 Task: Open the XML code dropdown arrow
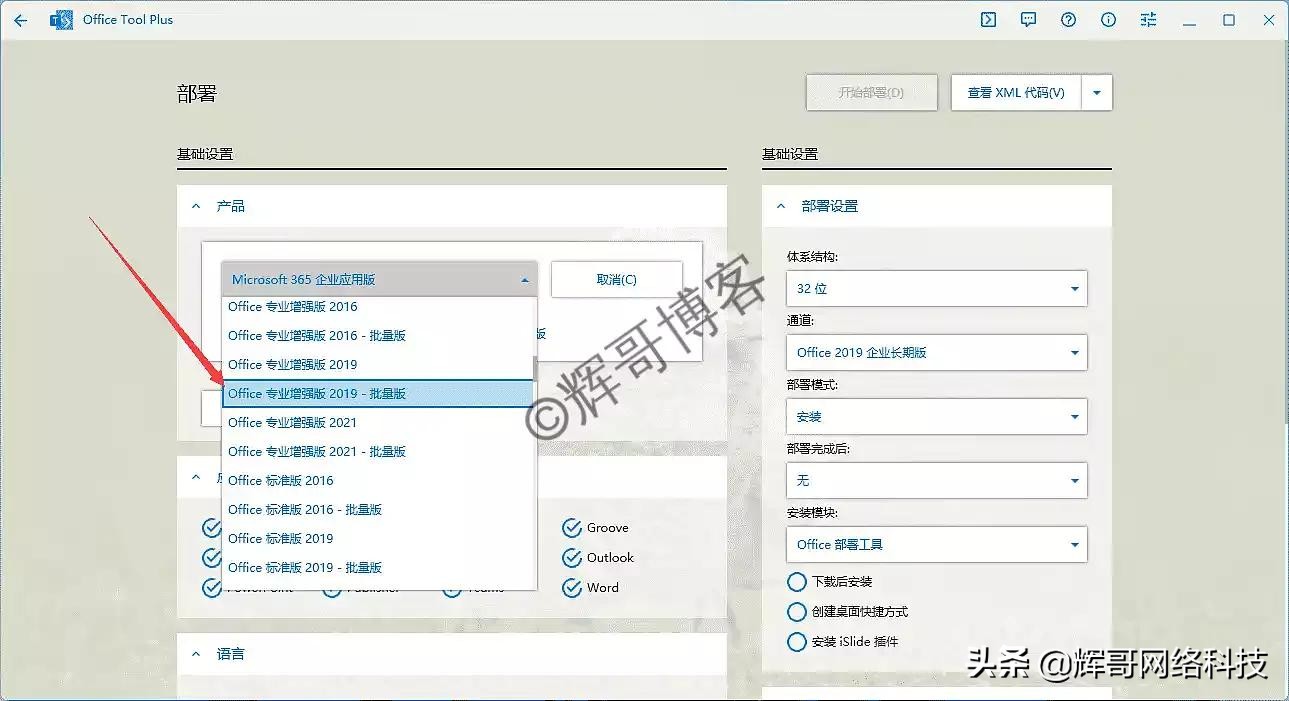[1099, 92]
